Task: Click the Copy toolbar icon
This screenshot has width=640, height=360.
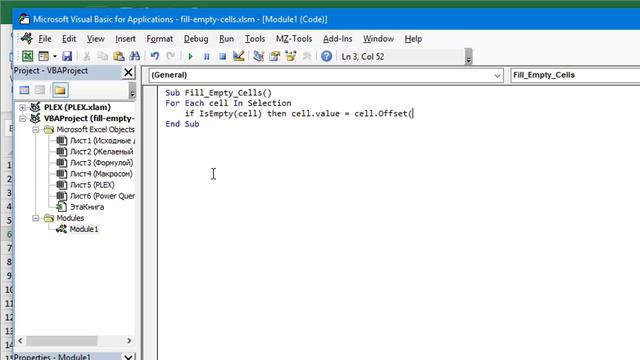Action: coord(102,56)
